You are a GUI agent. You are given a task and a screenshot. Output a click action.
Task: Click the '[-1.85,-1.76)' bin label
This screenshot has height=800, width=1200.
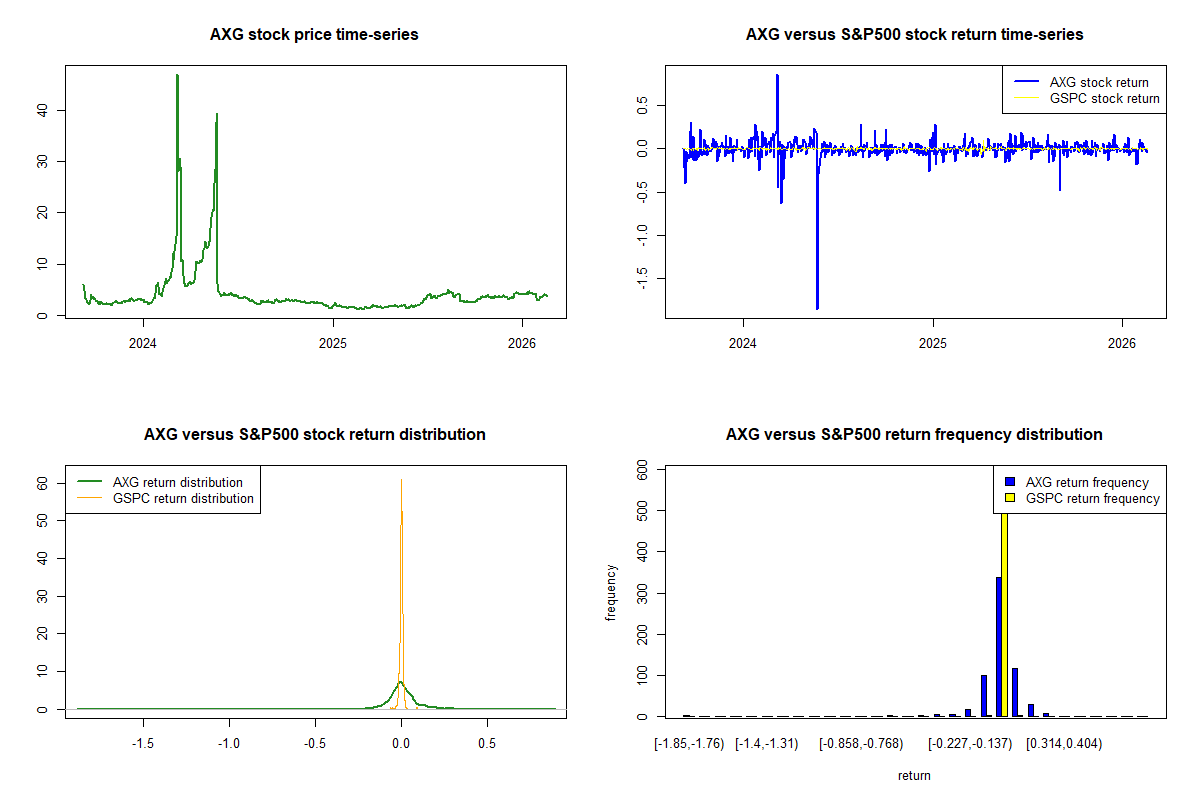pyautogui.click(x=689, y=744)
